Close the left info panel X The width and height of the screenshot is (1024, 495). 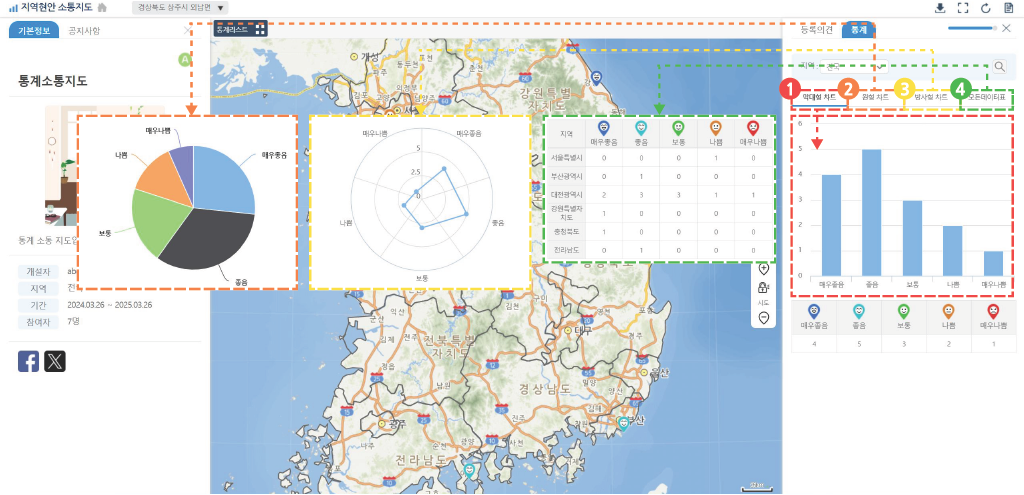click(188, 30)
